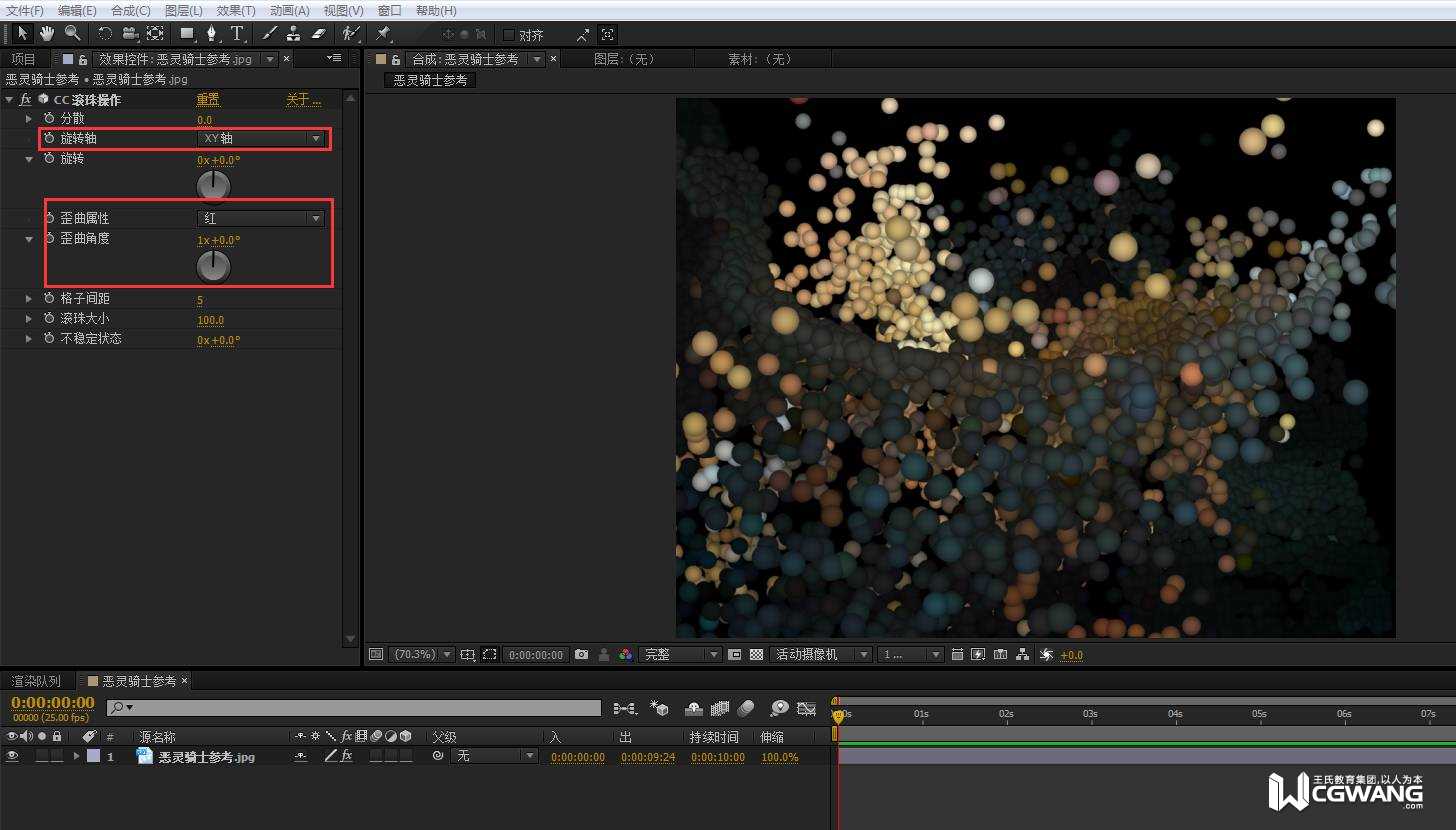Image resolution: width=1456 pixels, height=830 pixels.
Task: Toggle the transparency grid in viewer
Action: click(756, 654)
